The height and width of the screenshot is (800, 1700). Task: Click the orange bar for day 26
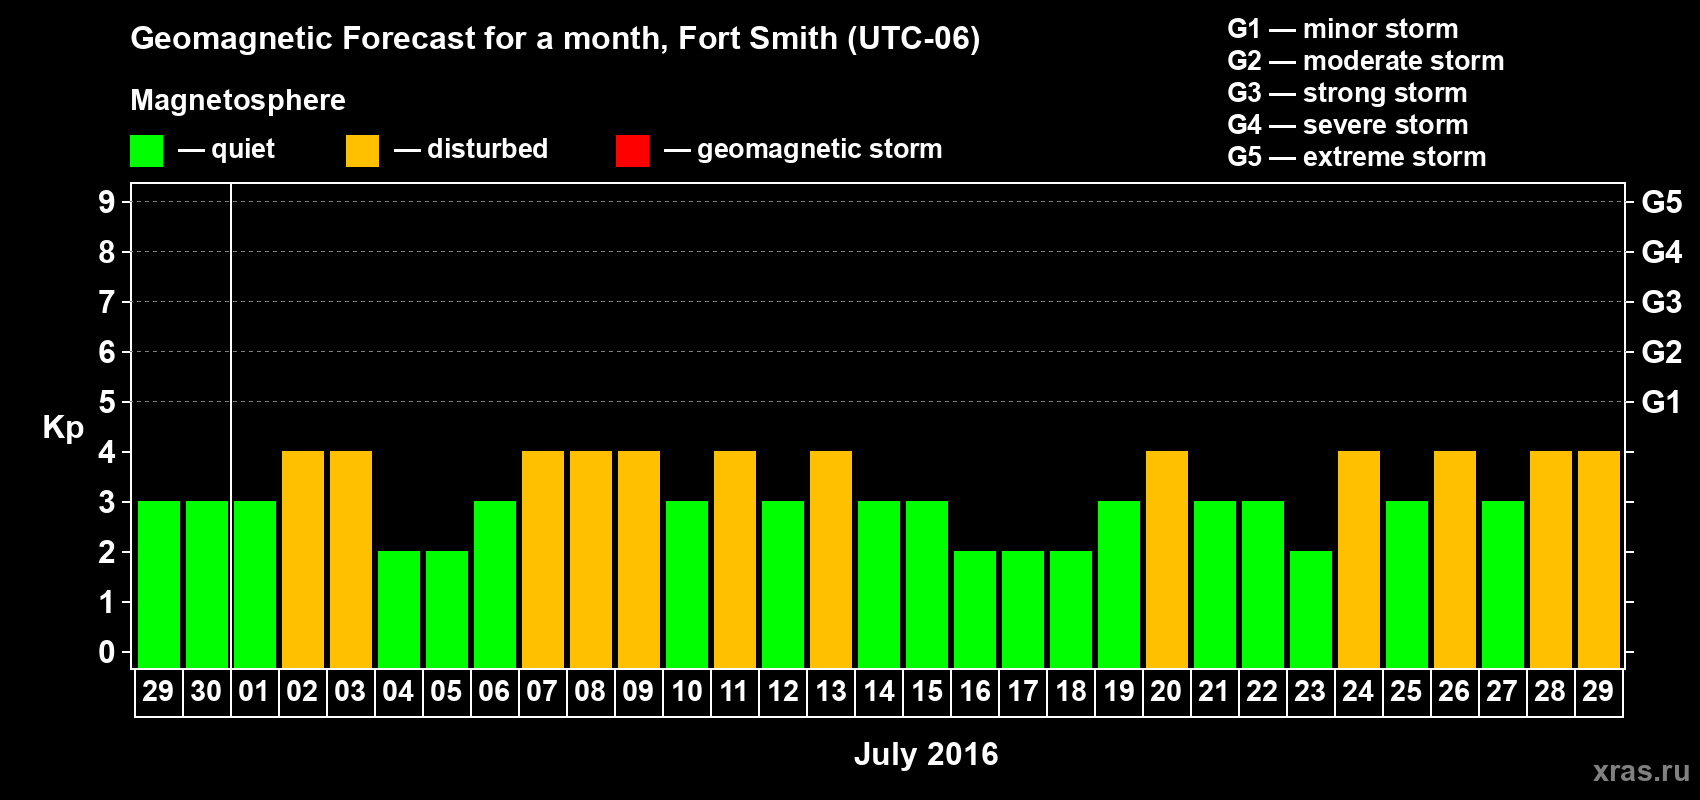[x=1455, y=560]
